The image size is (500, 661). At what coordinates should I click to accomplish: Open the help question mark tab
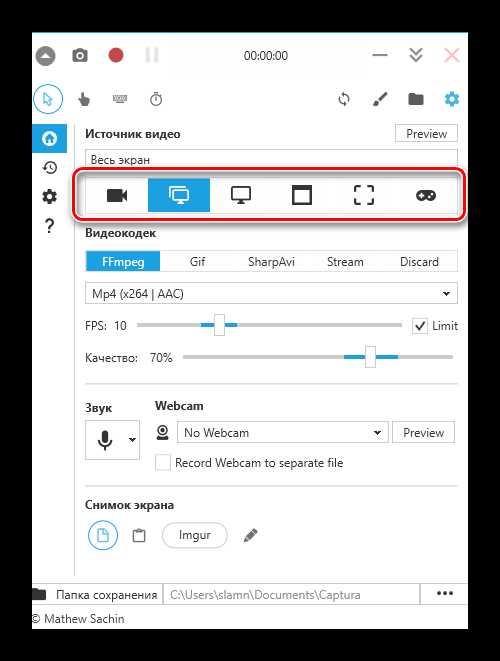coord(49,226)
